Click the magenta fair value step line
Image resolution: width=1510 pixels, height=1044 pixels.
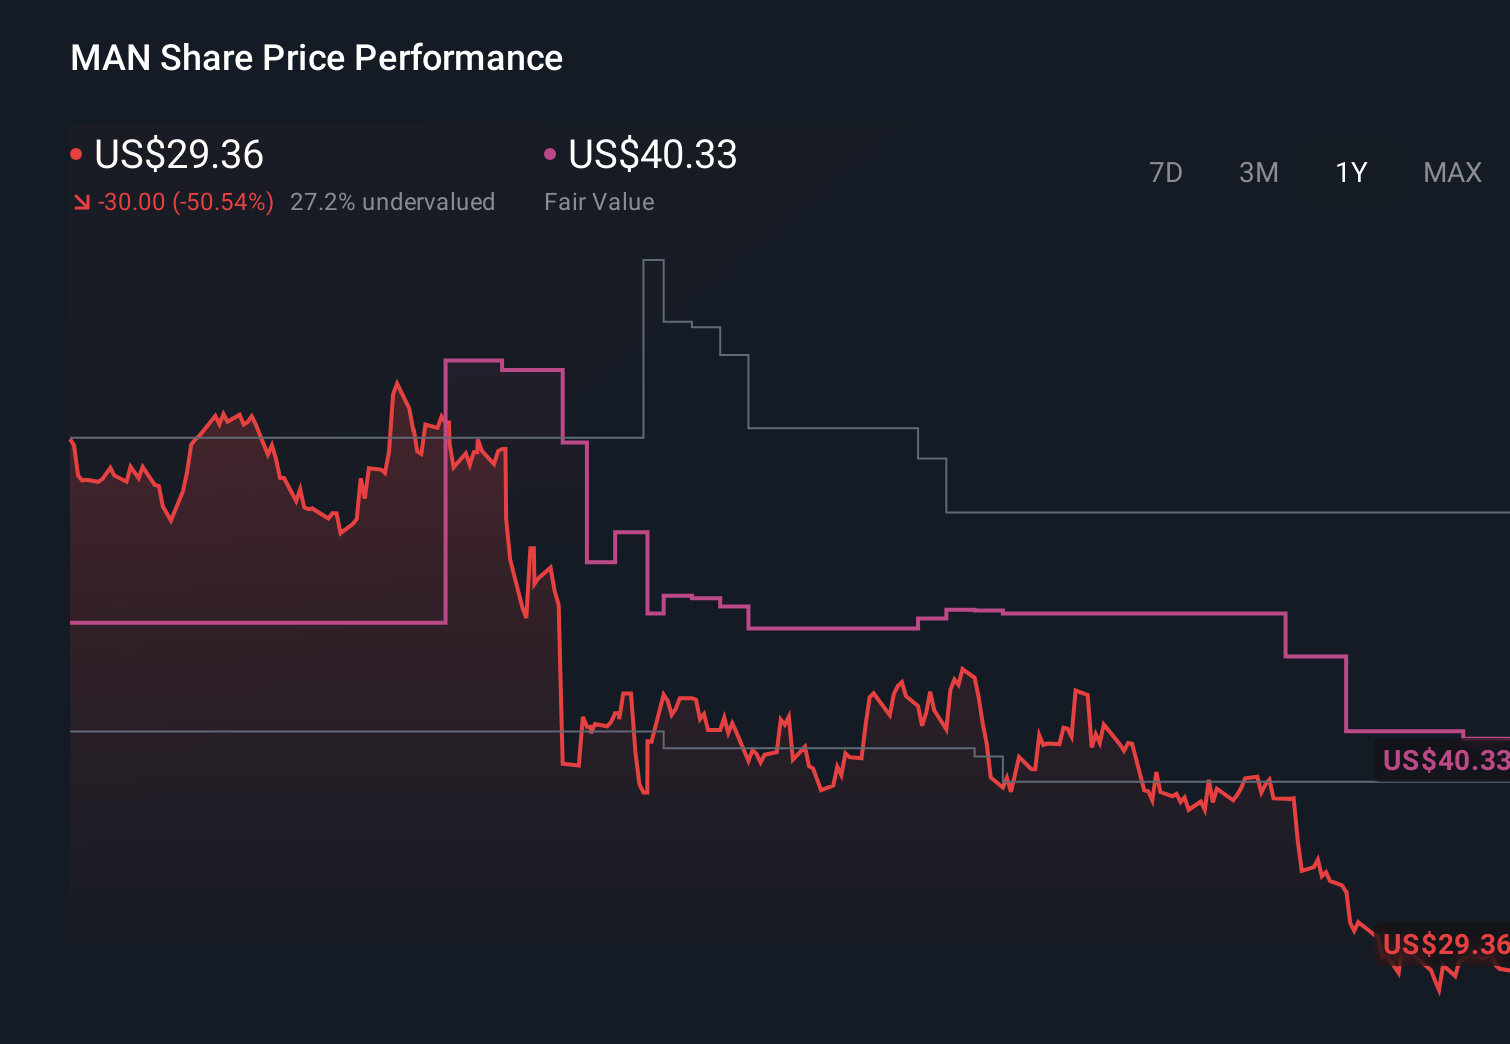pyautogui.click(x=850, y=628)
